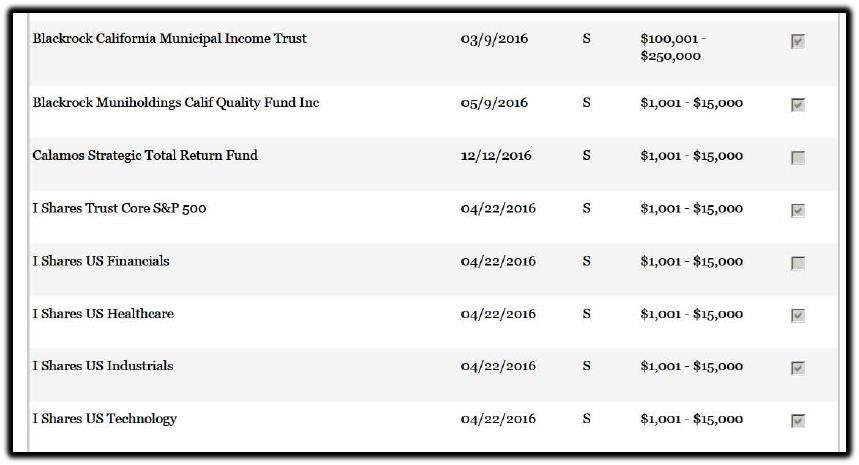Click Blackrock Muniholdings Calif Quality Fund Inc name
The width and height of the screenshot is (859, 465).
pos(176,103)
